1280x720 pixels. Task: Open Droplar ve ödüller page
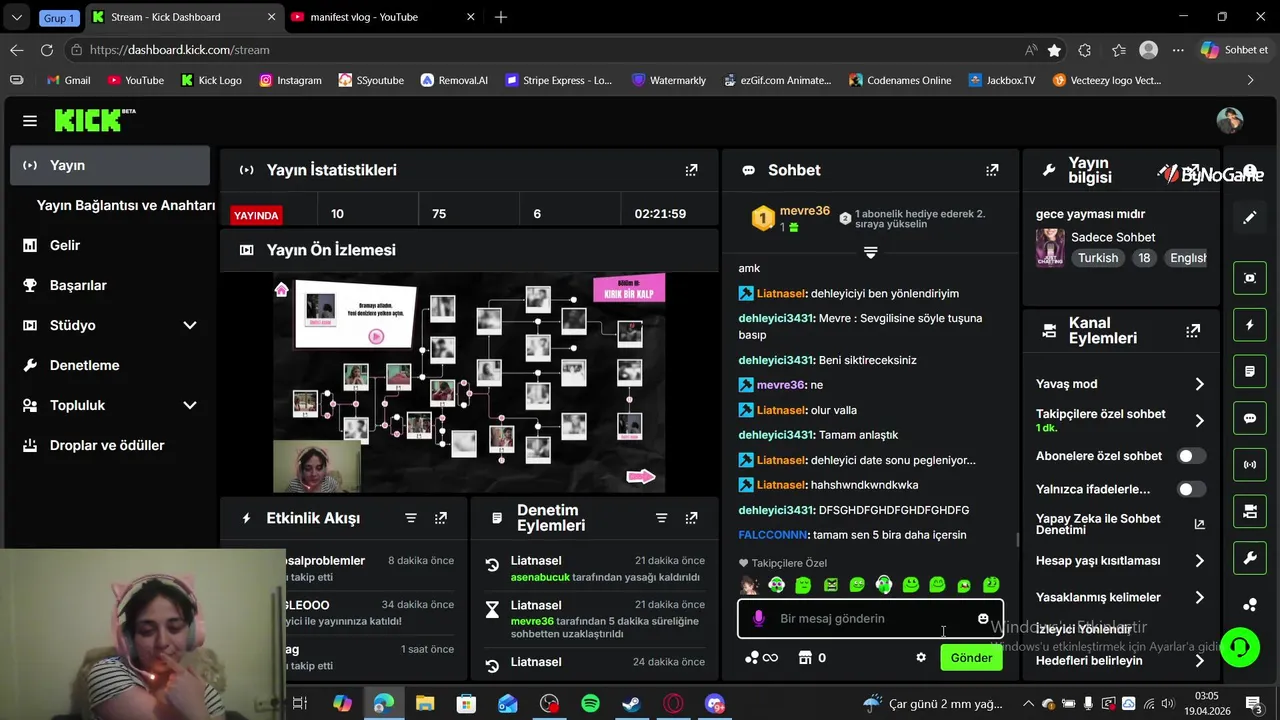pos(110,445)
